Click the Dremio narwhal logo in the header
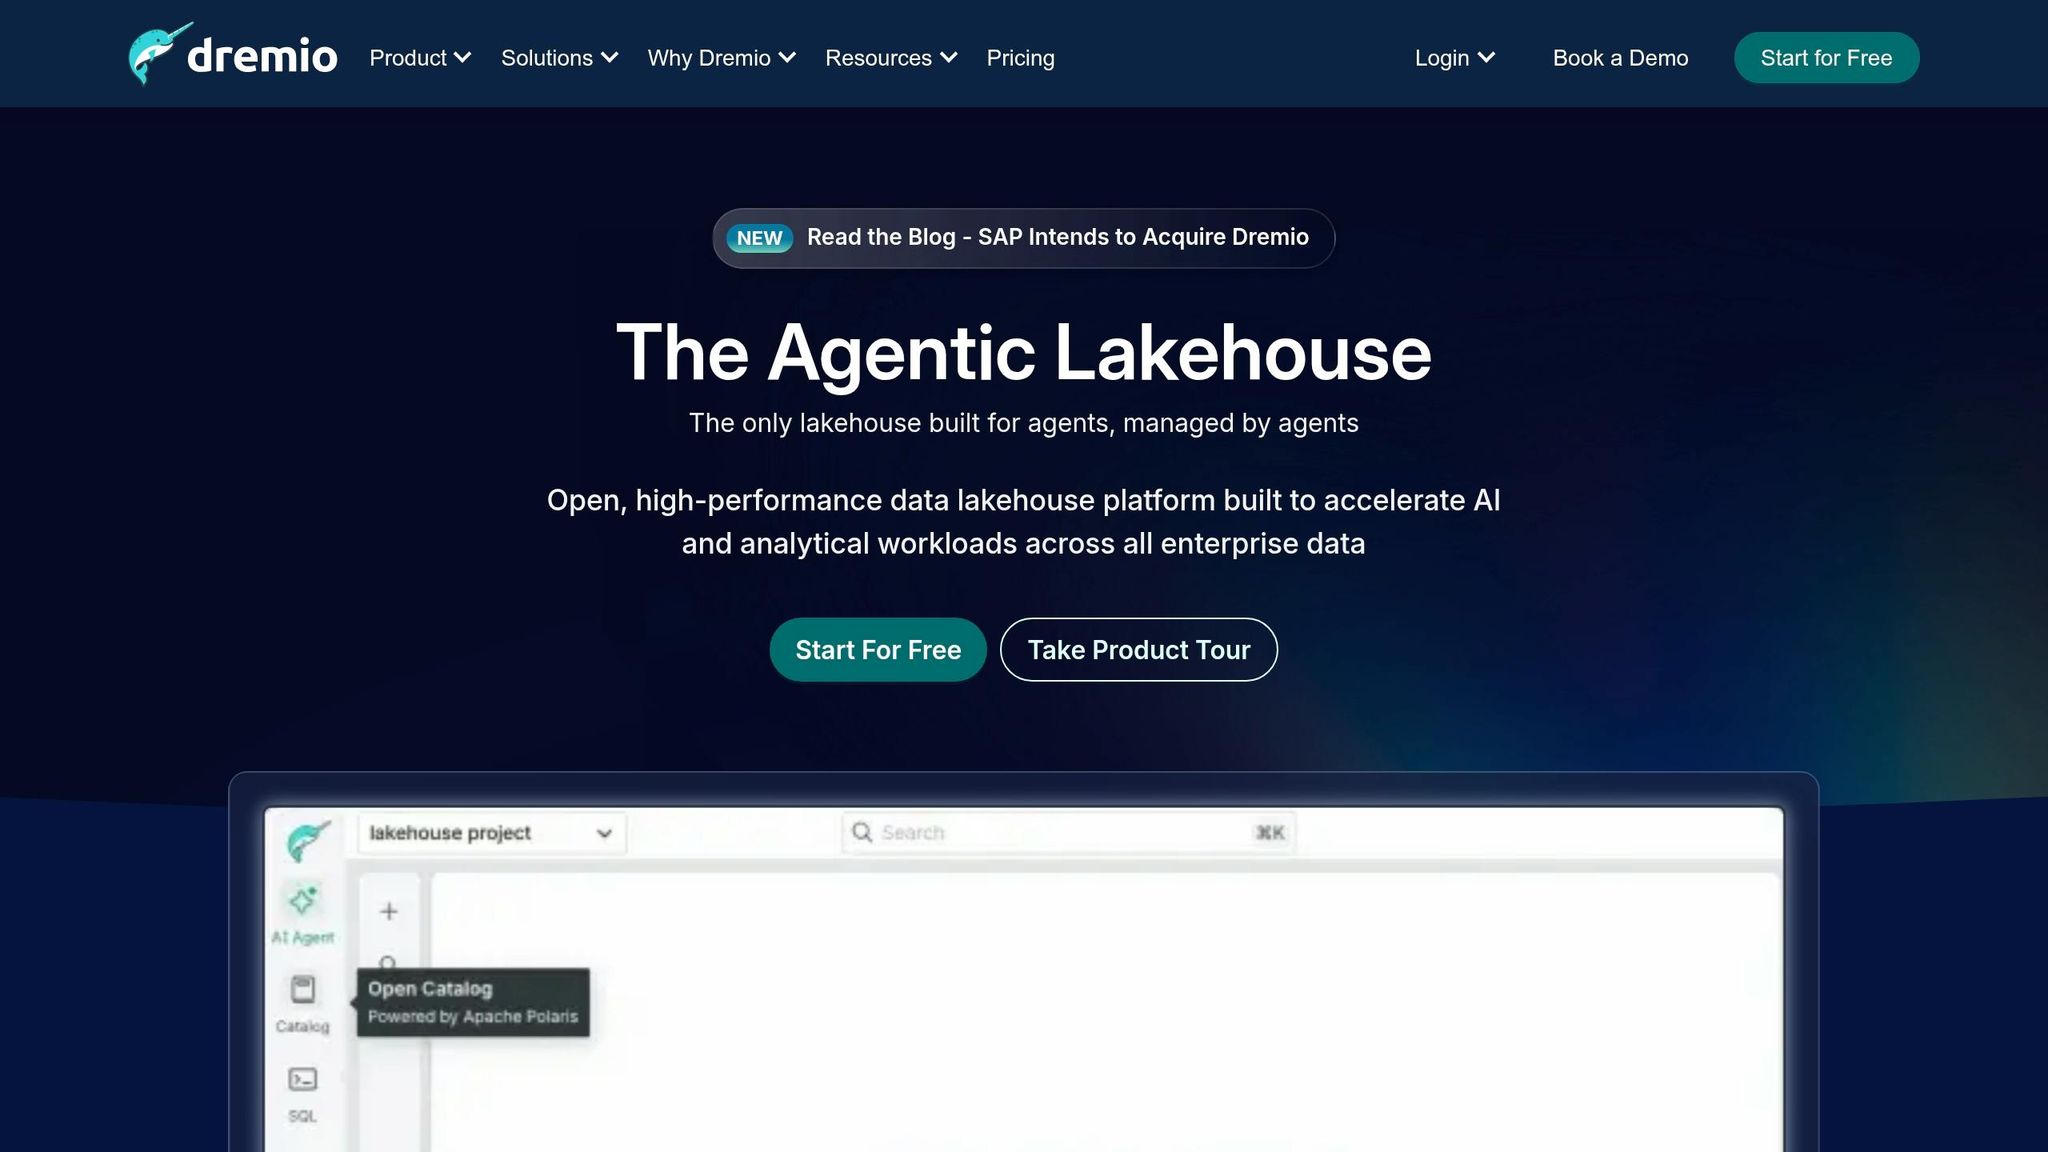This screenshot has height=1152, width=2048. coord(233,55)
